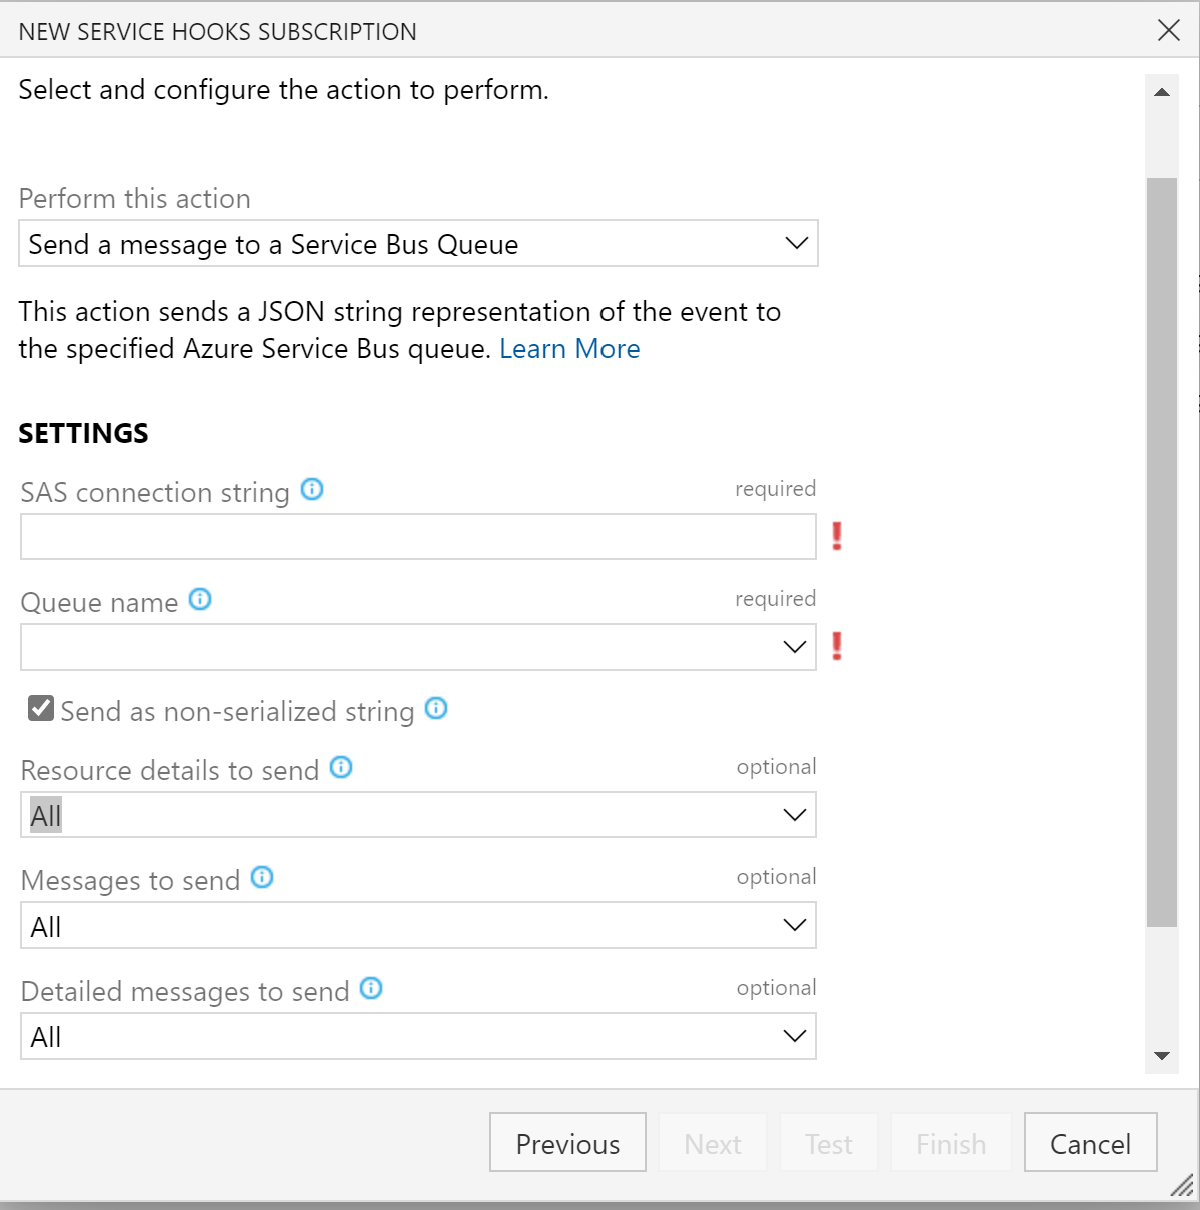Open Detailed messages to send dropdown
The height and width of the screenshot is (1210, 1200).
click(418, 1036)
